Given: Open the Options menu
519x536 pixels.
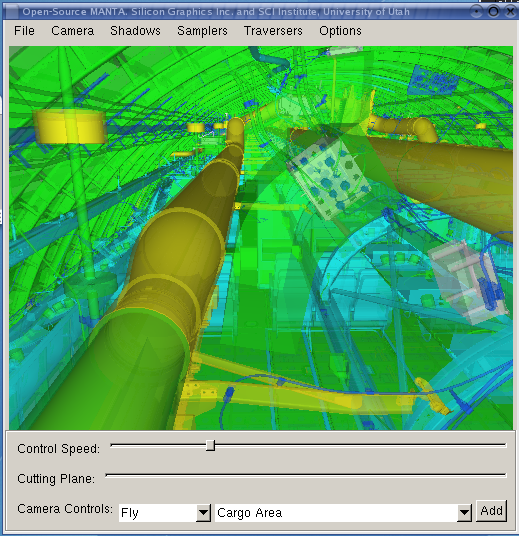Looking at the screenshot, I should [x=340, y=31].
